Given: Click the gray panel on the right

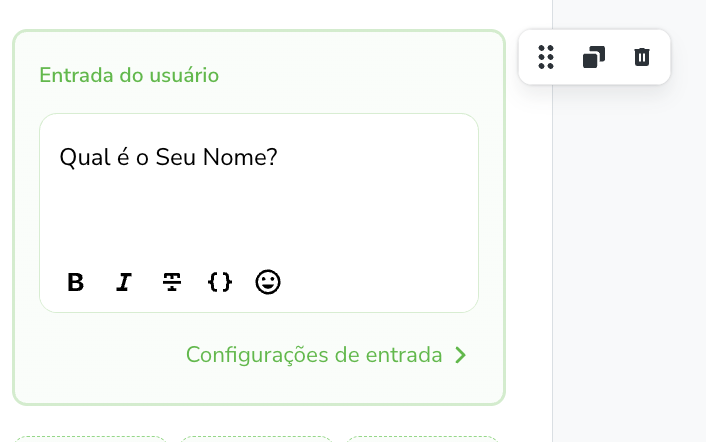Looking at the screenshot, I should [x=630, y=250].
